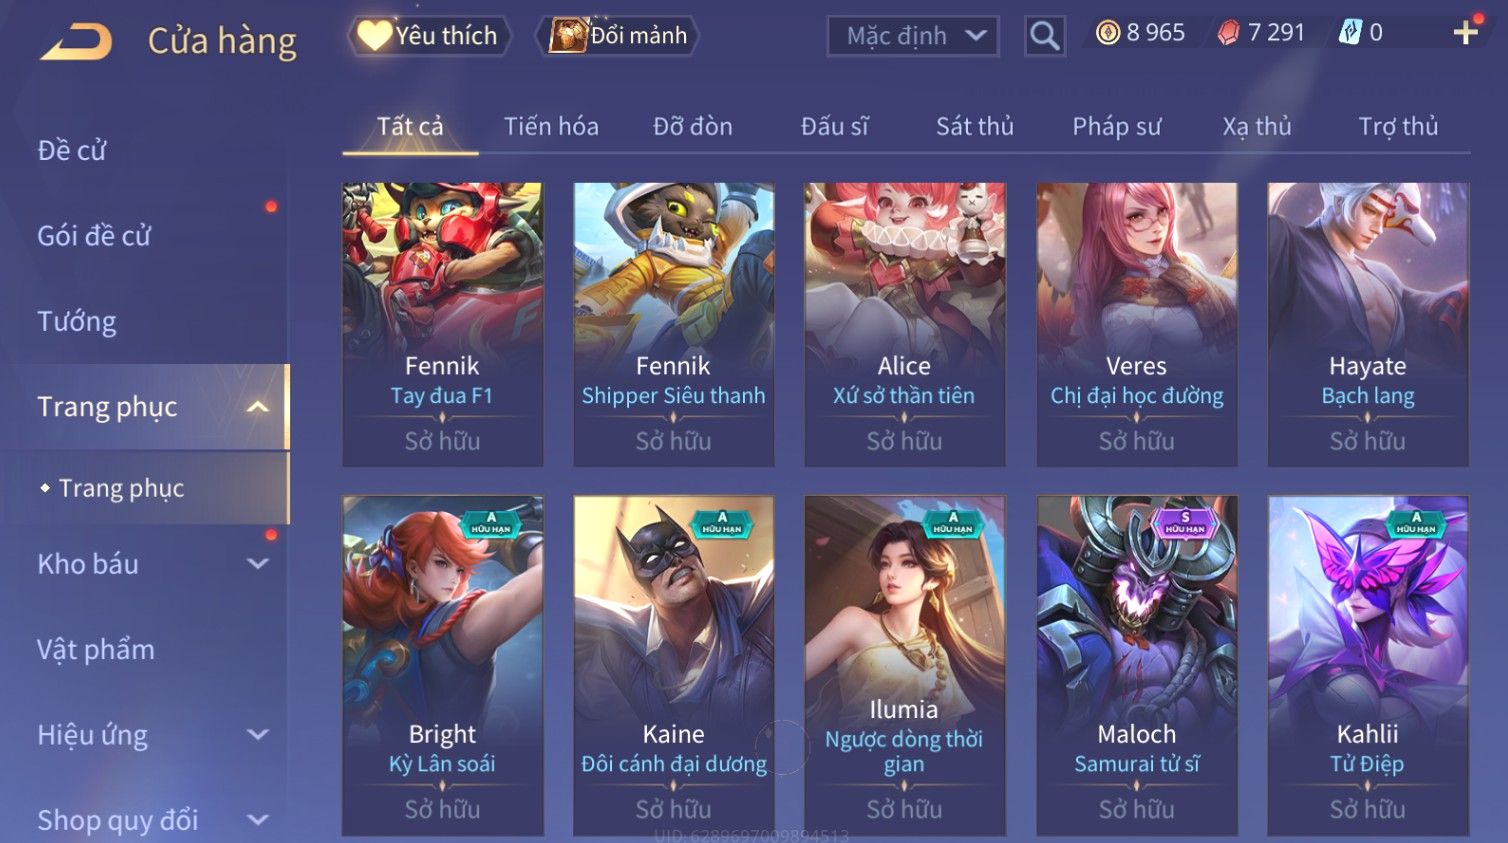This screenshot has width=1508, height=843.
Task: Click the plus icon to add currency
Action: (x=1466, y=33)
